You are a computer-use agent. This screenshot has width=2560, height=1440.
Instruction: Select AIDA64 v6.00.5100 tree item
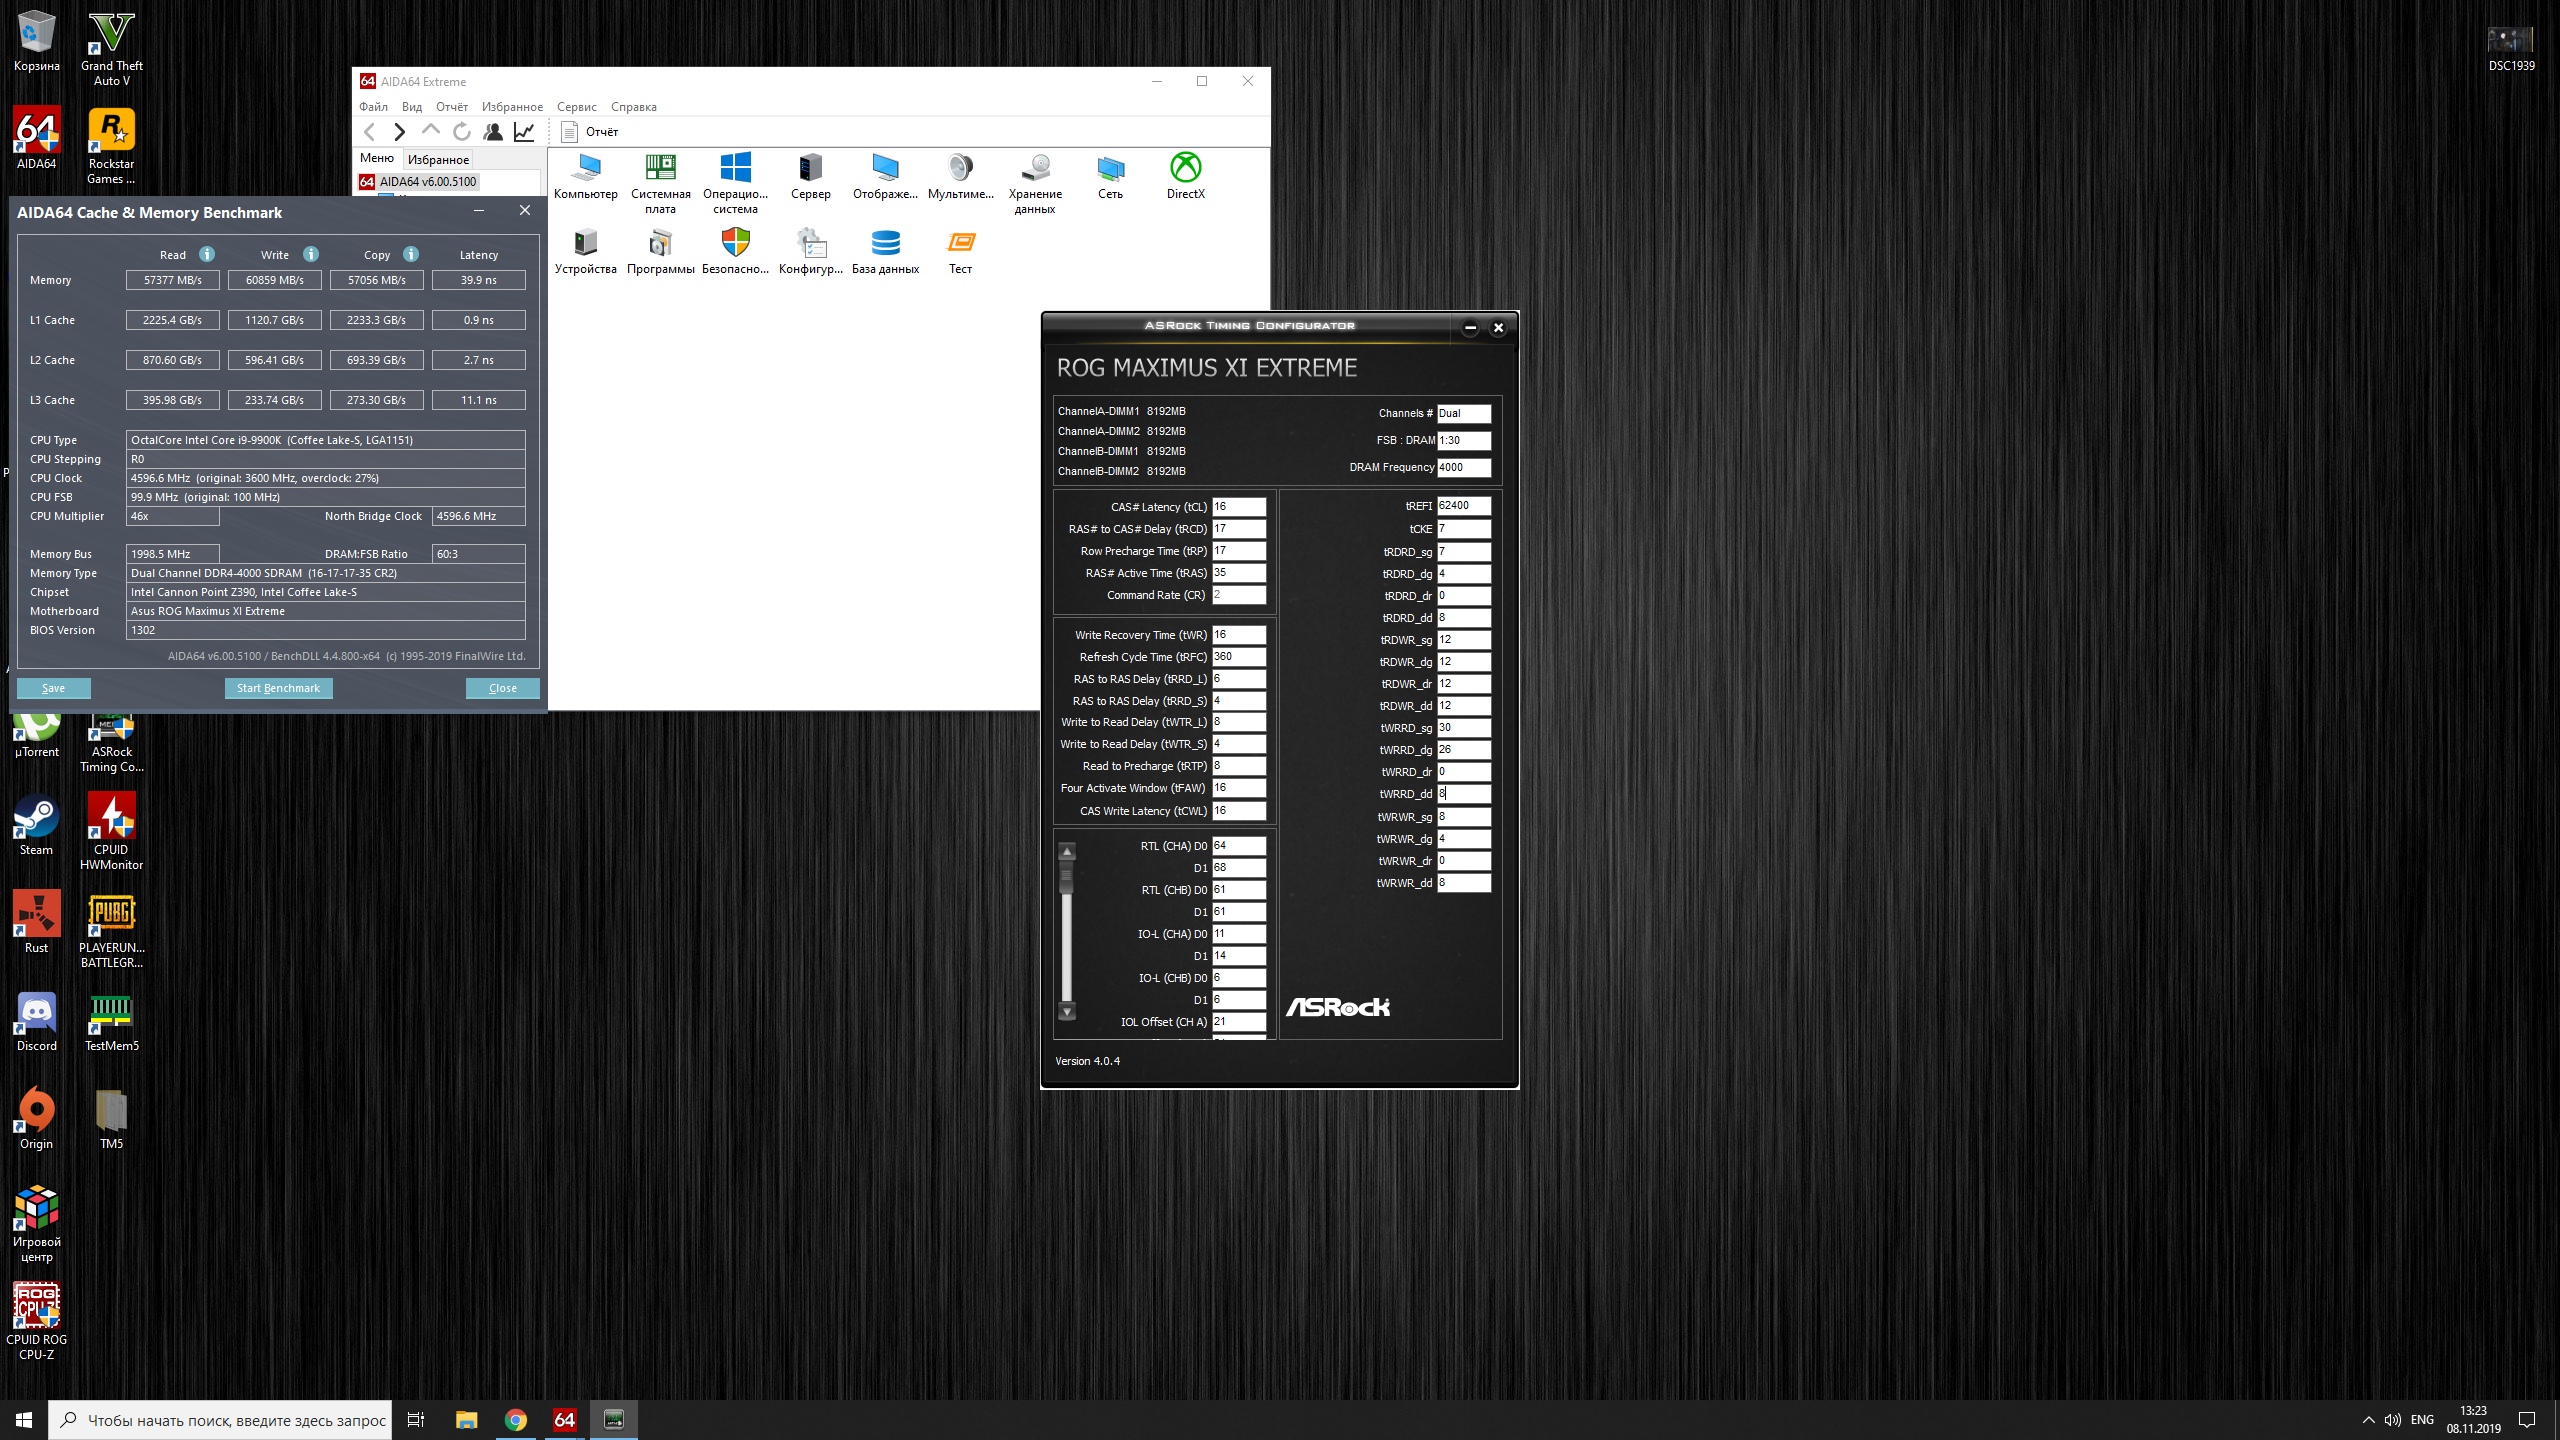[x=427, y=182]
